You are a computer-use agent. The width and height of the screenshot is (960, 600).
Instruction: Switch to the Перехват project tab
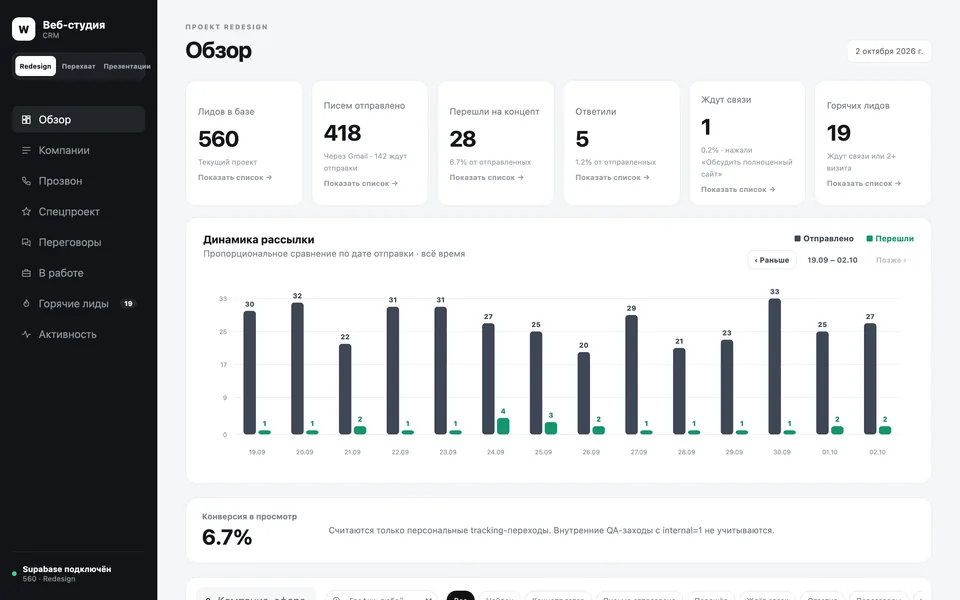coord(78,66)
